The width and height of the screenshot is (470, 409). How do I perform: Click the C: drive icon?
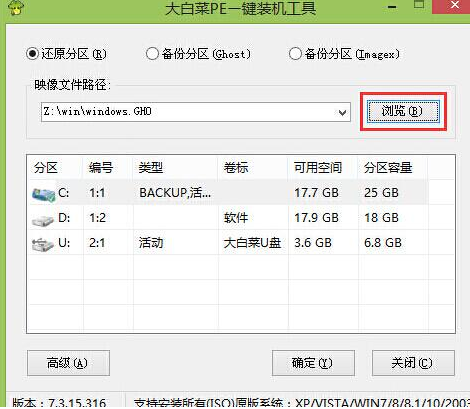(43, 194)
